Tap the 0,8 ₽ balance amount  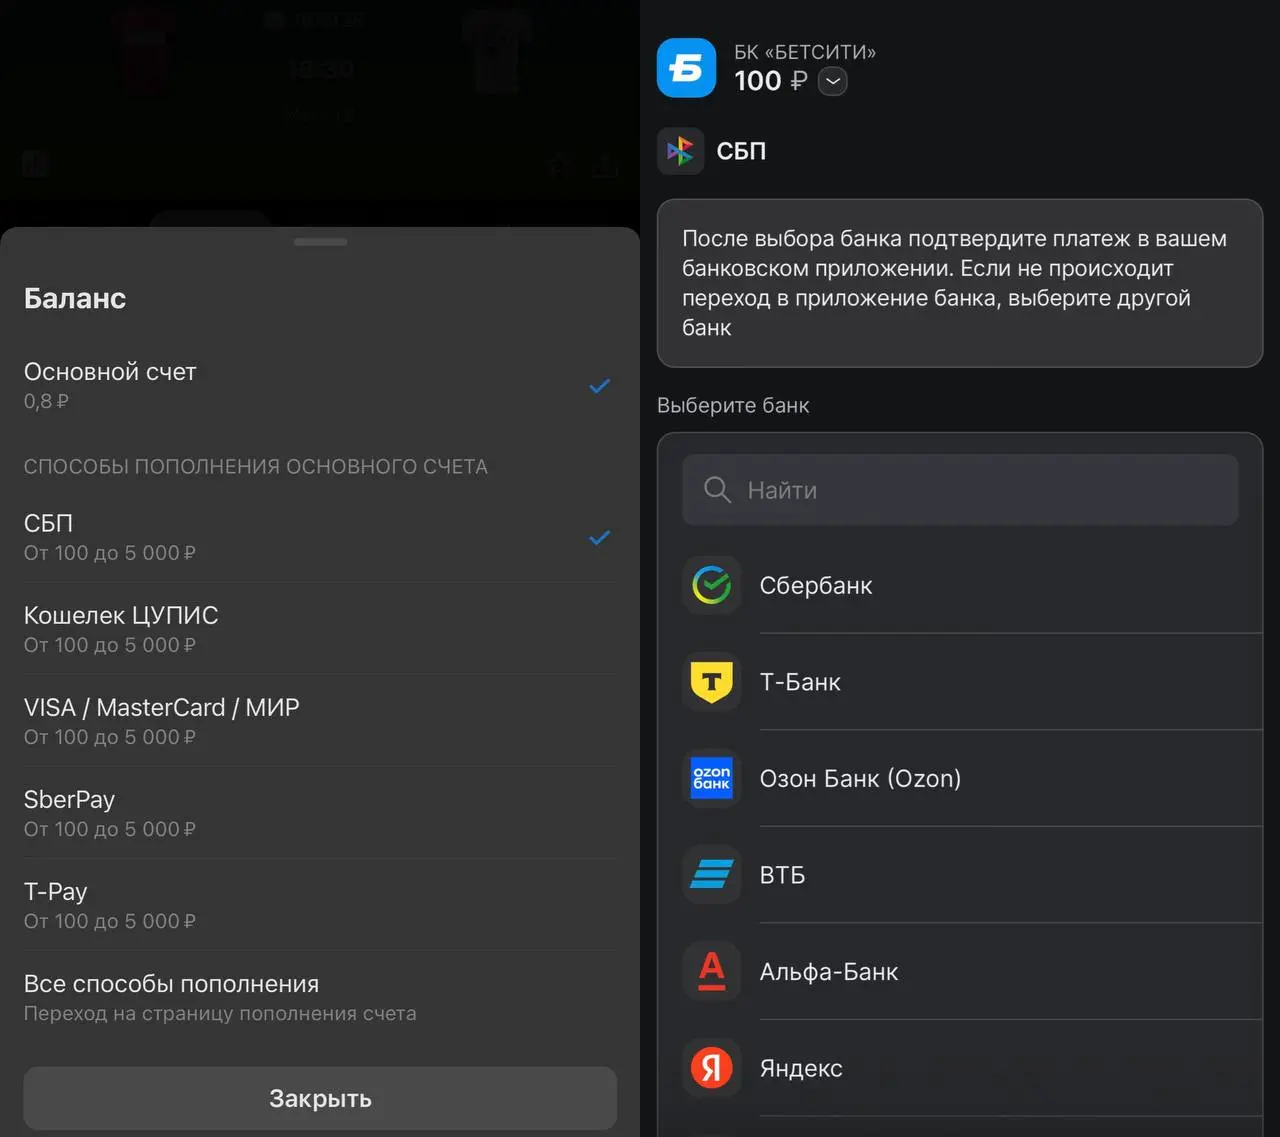tap(46, 401)
